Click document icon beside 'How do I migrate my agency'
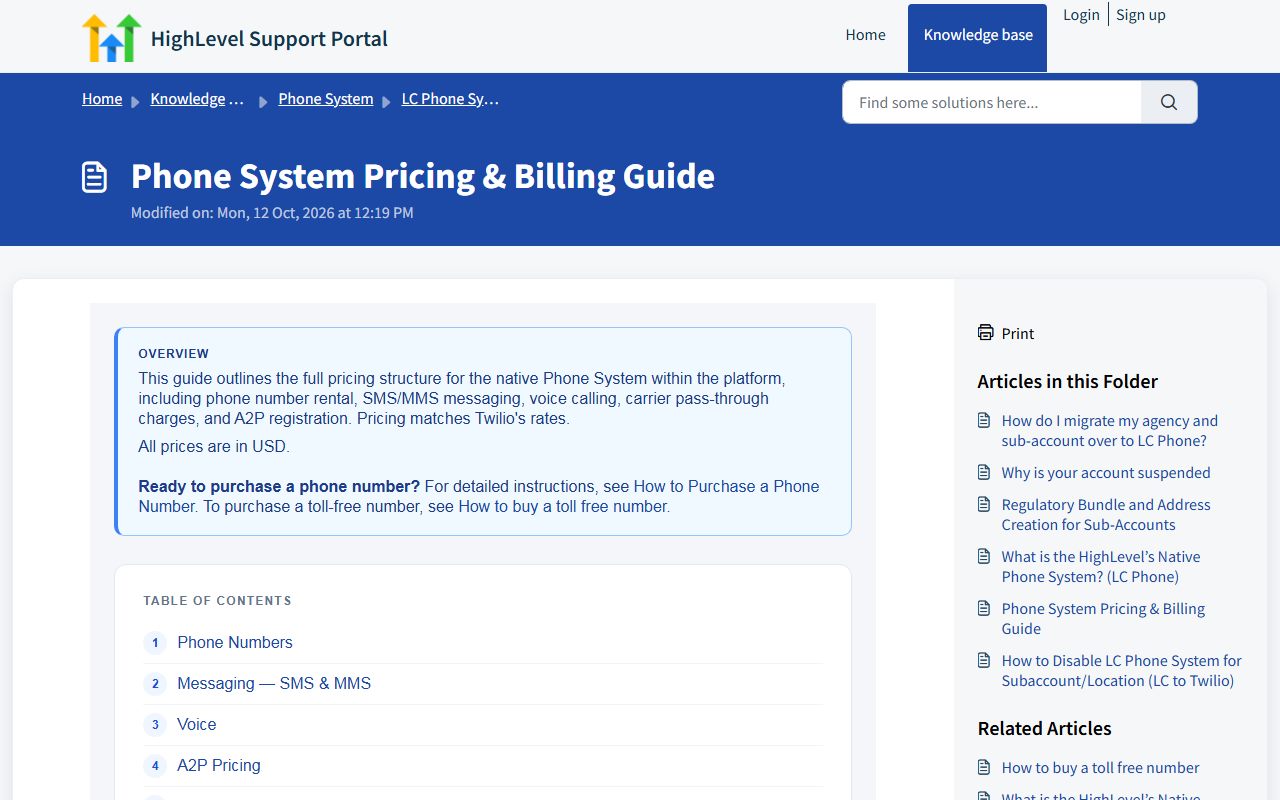The width and height of the screenshot is (1280, 800). tap(984, 420)
